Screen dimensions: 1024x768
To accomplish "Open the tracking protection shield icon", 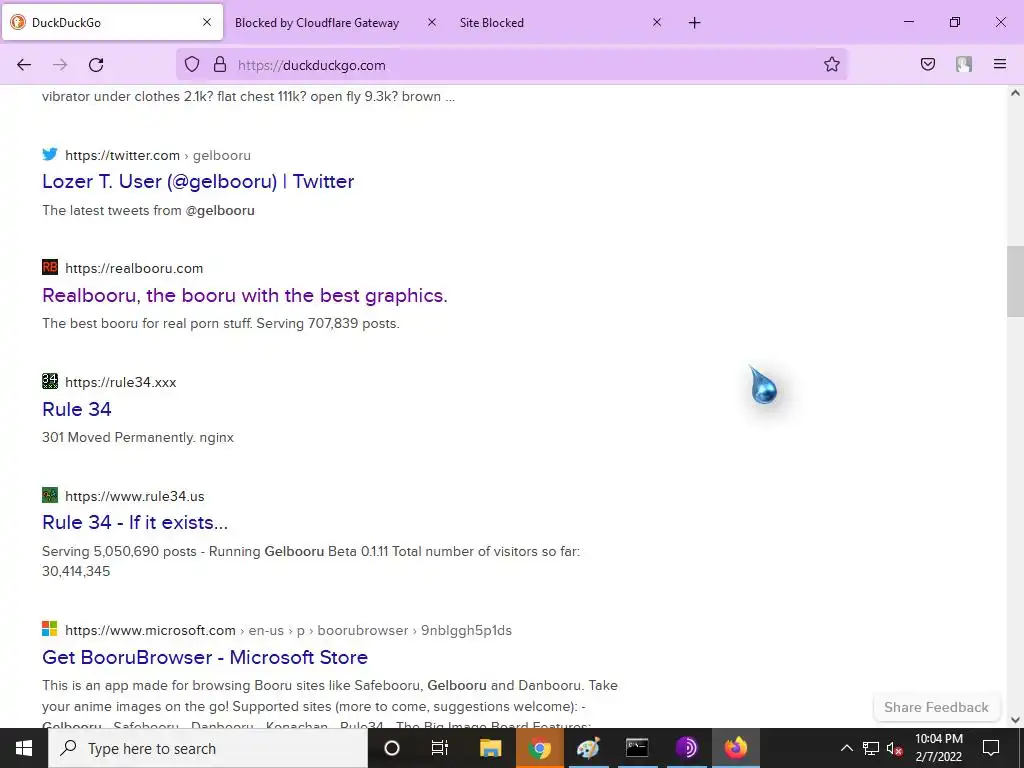I will point(191,64).
